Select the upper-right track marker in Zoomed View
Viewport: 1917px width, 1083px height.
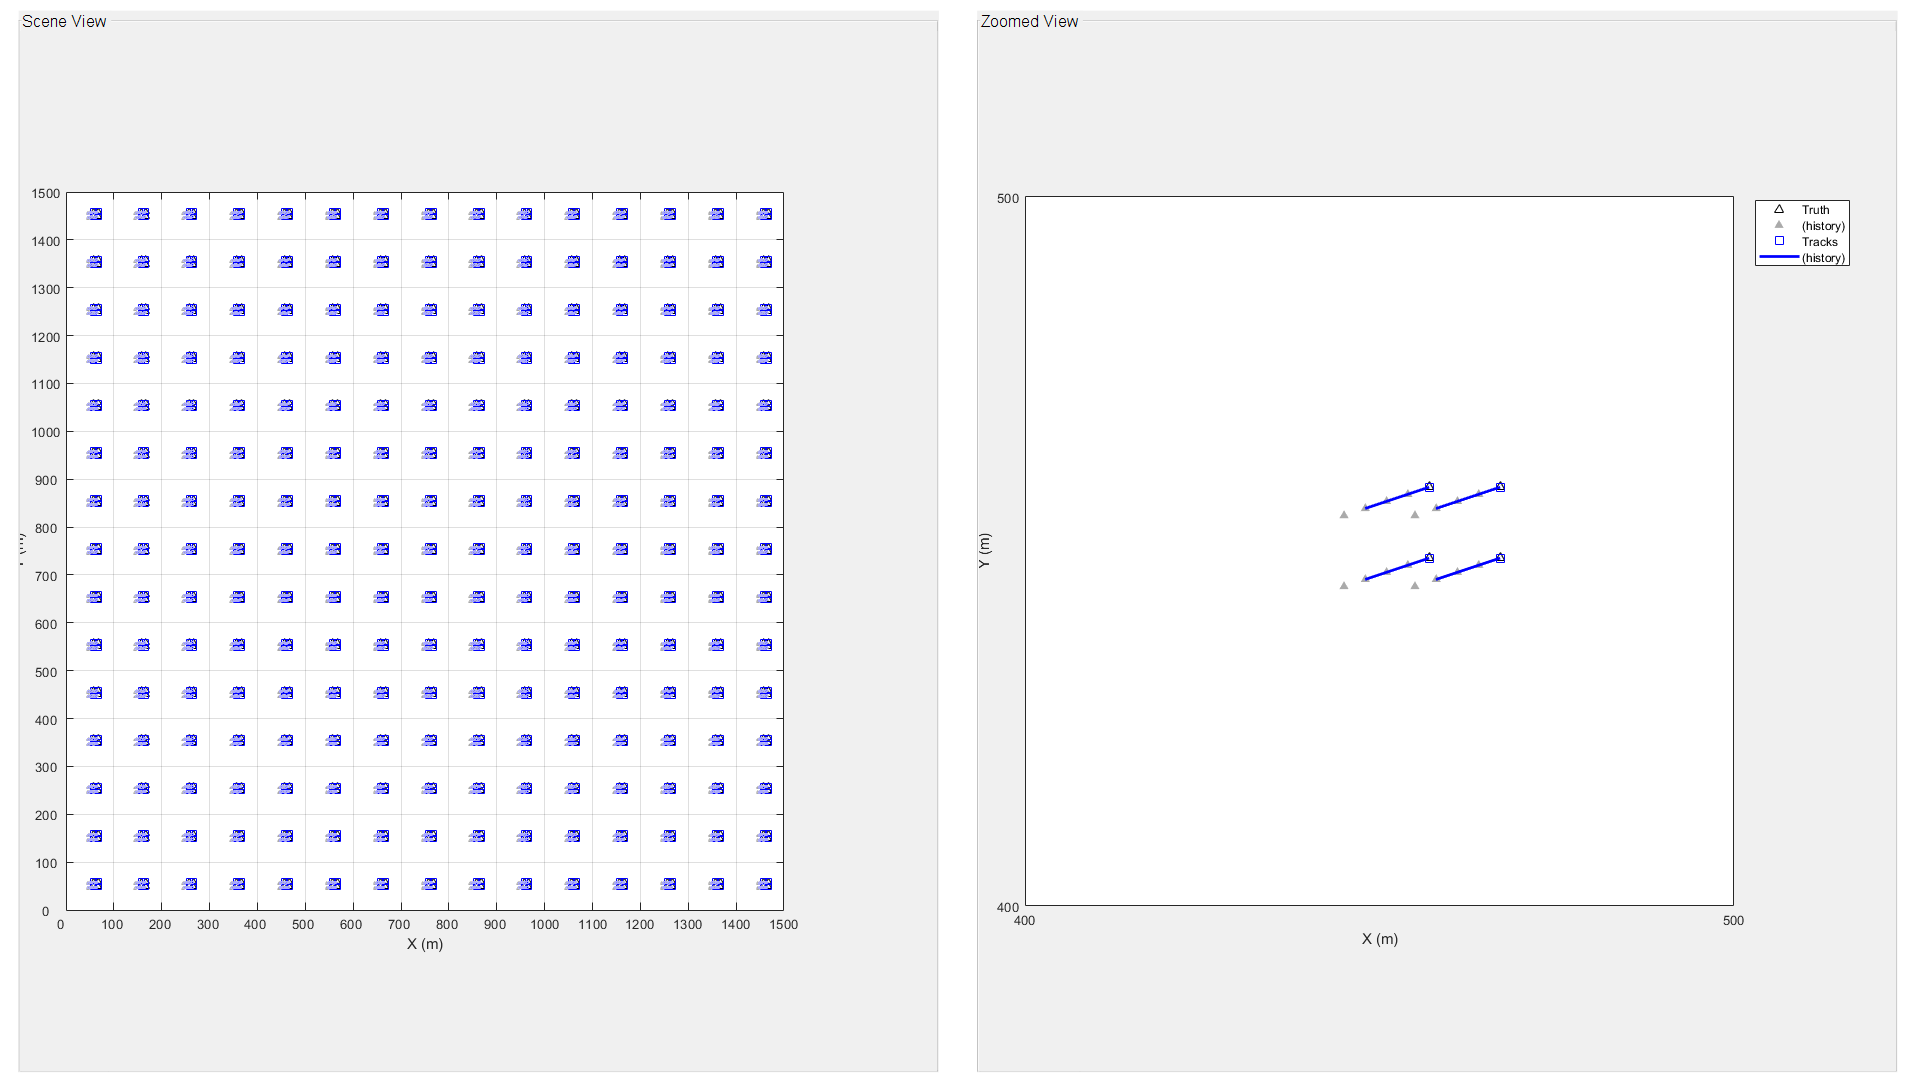tap(1500, 487)
